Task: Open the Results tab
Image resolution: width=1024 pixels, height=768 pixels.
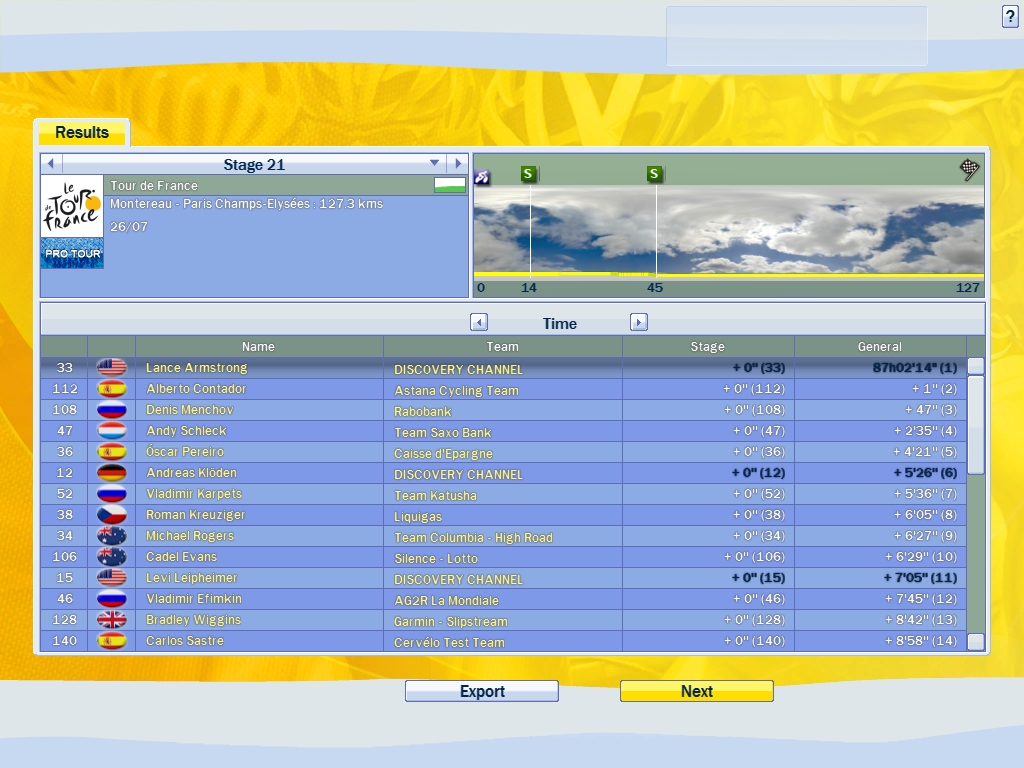Action: (81, 132)
